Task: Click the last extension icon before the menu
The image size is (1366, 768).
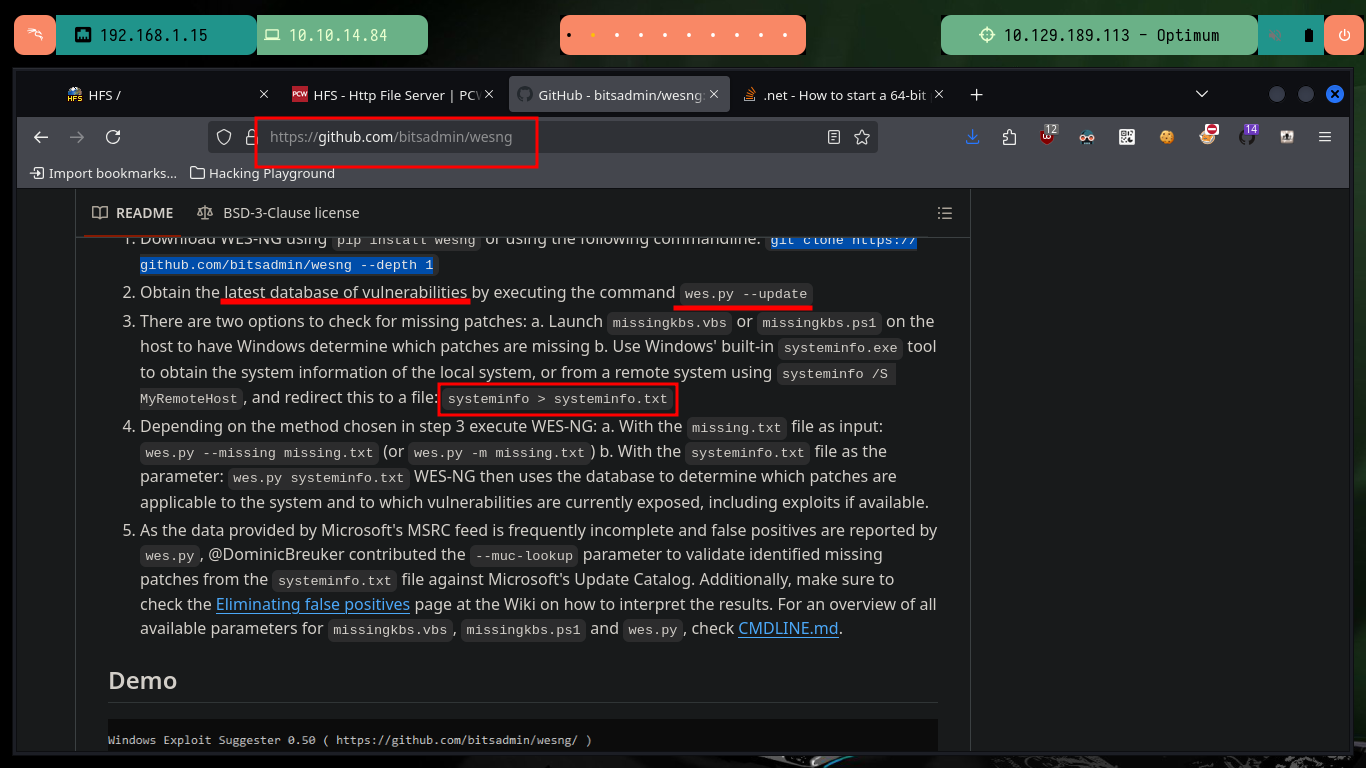Action: pos(1287,137)
